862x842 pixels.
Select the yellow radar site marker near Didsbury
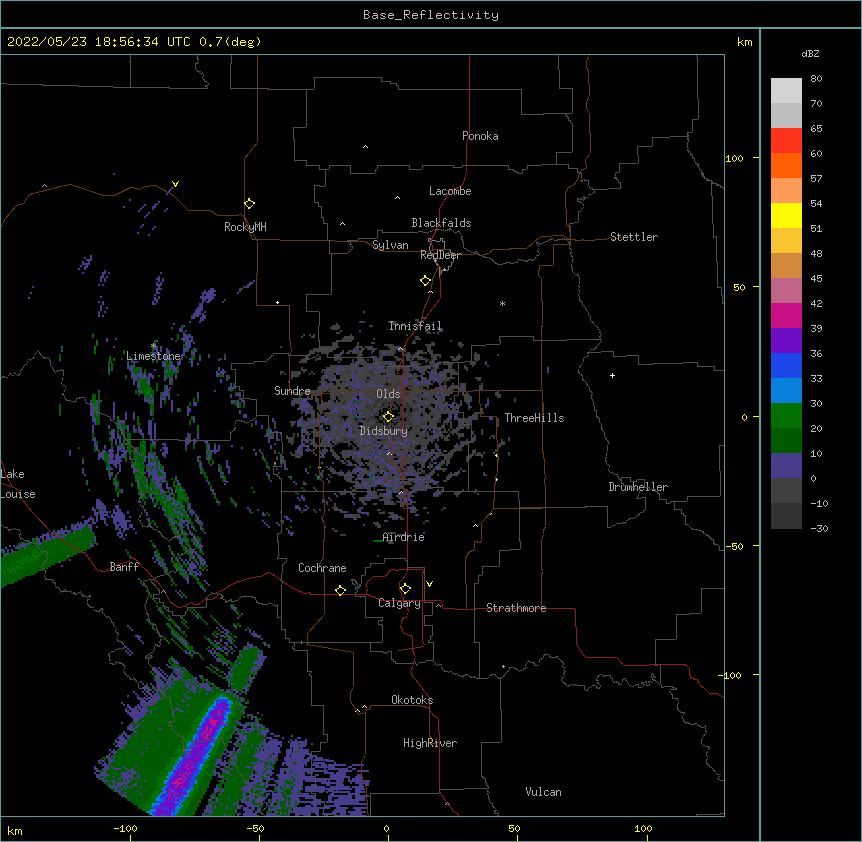[388, 416]
